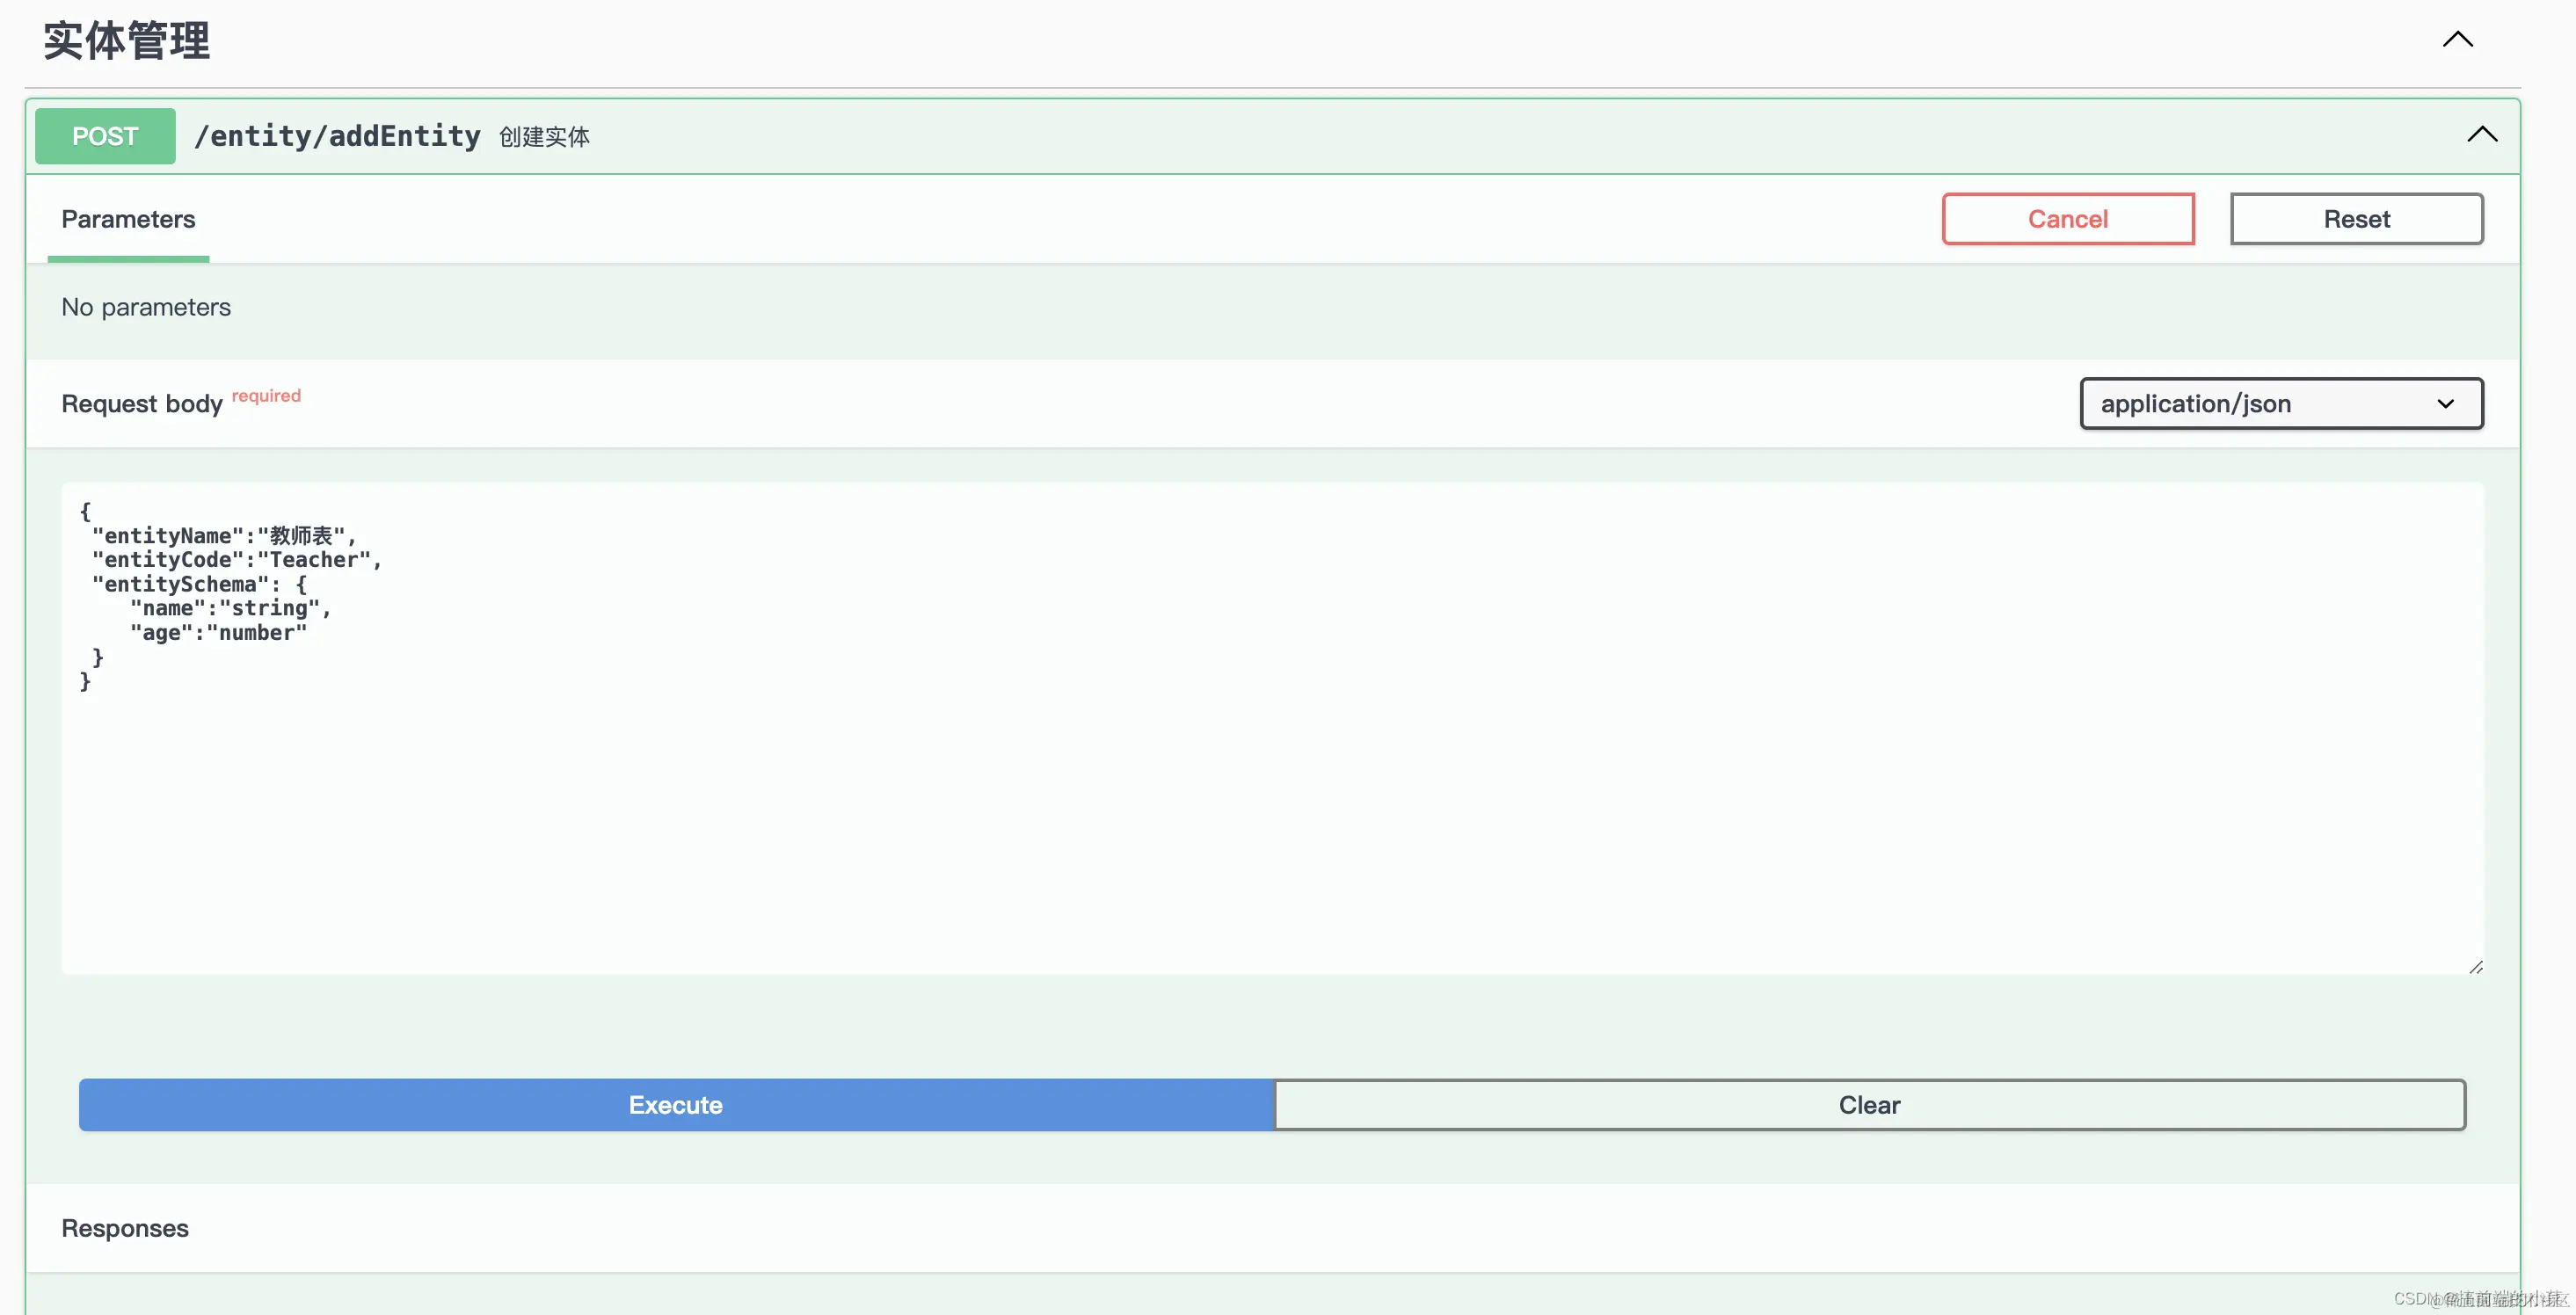The image size is (2576, 1315).
Task: Click the 实体管理 tag heading
Action: [x=127, y=41]
